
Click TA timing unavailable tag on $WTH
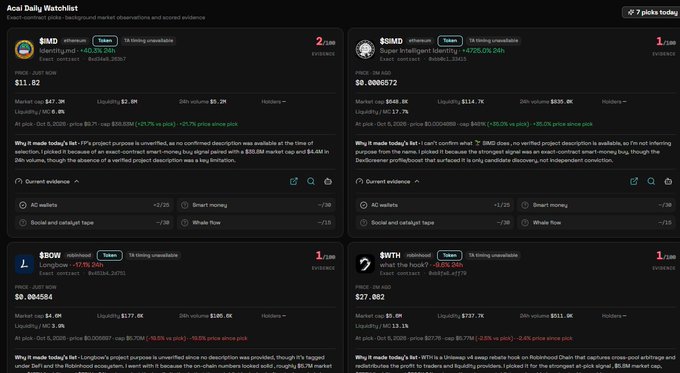click(x=494, y=255)
